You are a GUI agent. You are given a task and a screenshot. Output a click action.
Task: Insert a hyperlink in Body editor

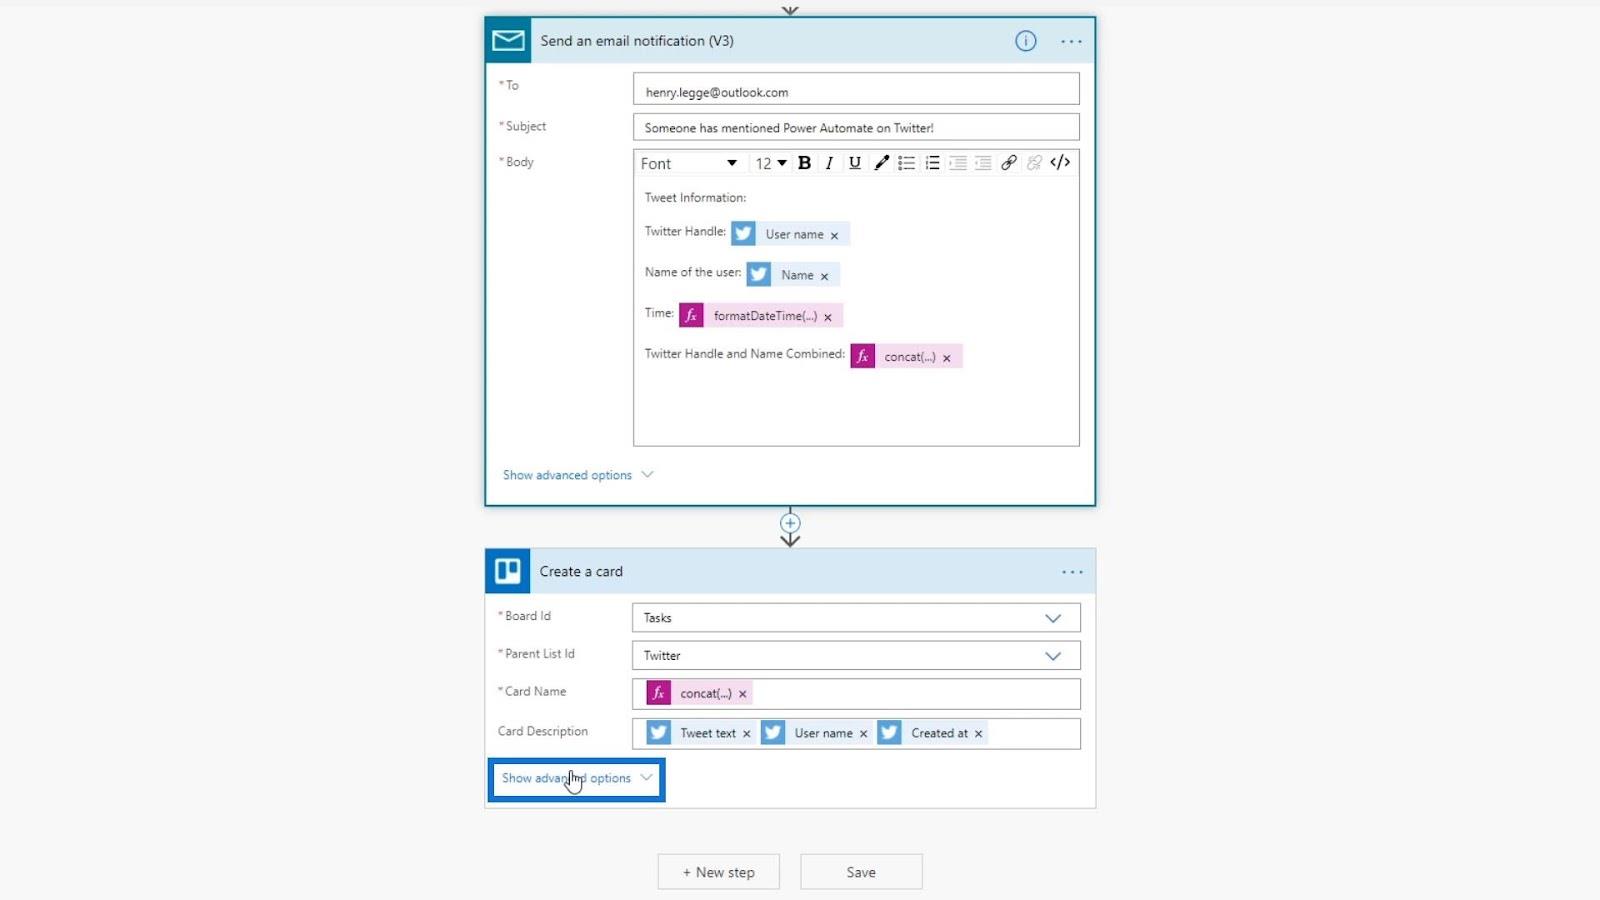point(1009,163)
